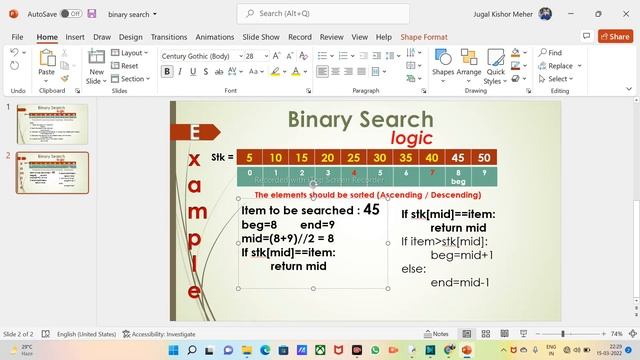Image resolution: width=640 pixels, height=360 pixels.
Task: Open the Layout dropdown
Action: (130, 53)
